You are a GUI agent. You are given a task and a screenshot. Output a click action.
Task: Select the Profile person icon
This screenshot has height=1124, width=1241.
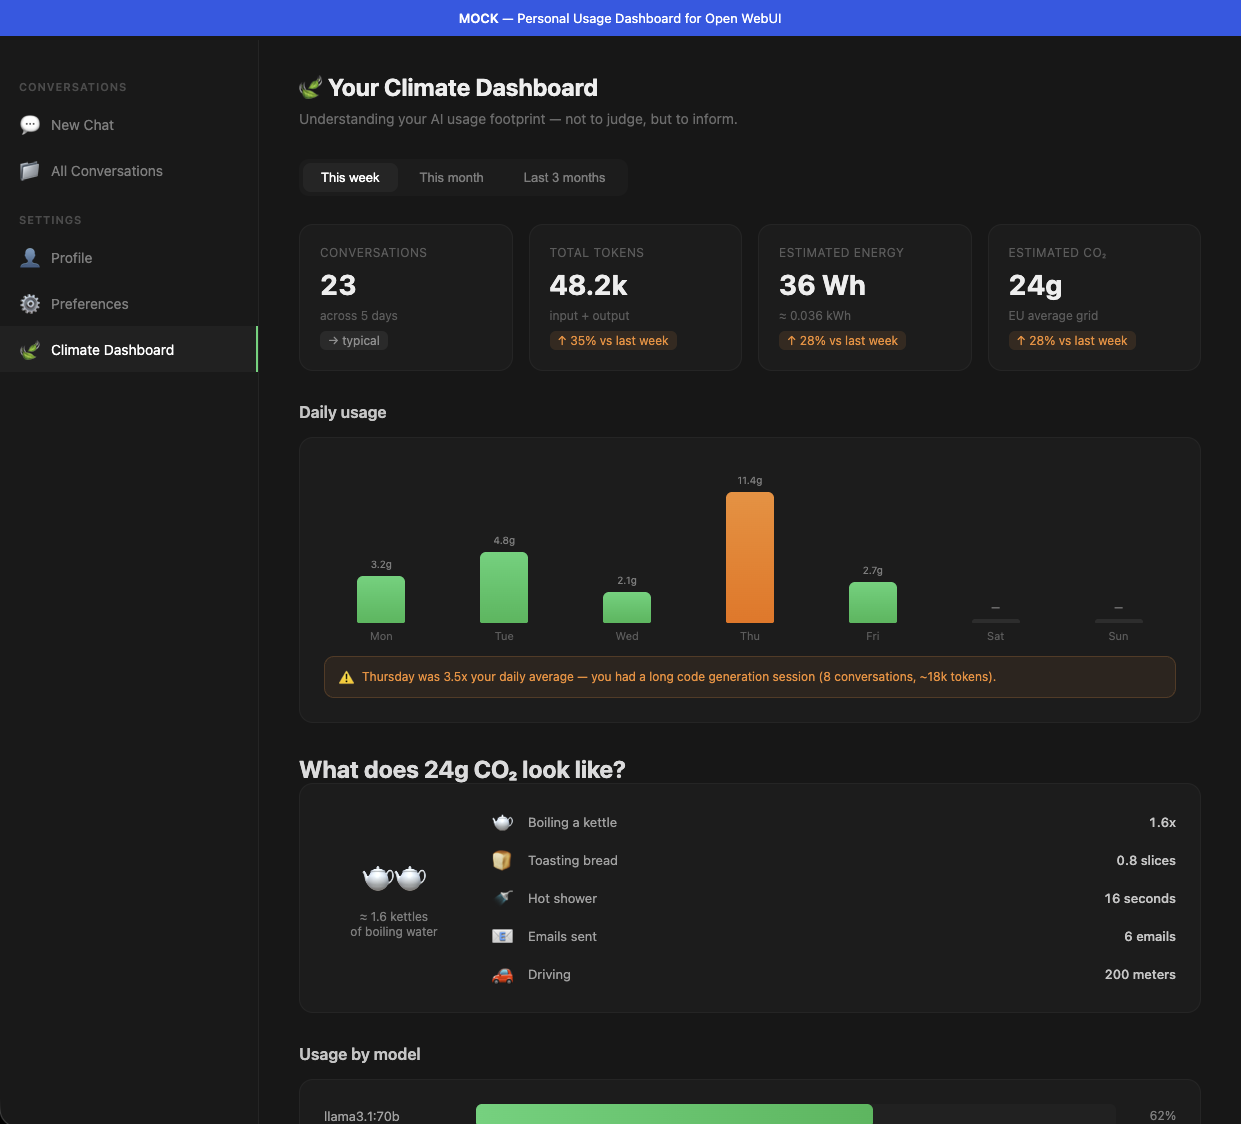[x=30, y=257]
